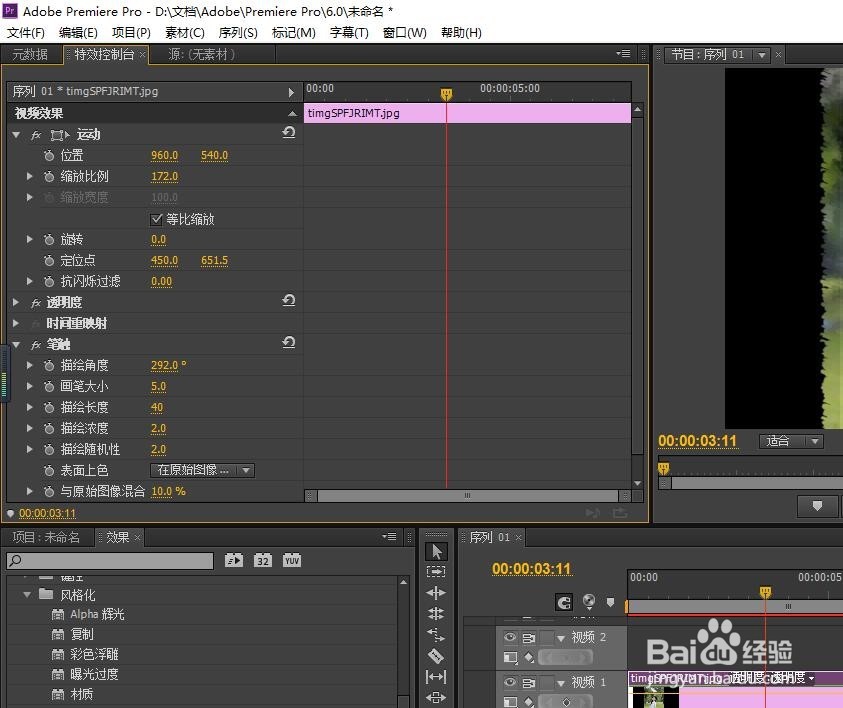
Task: Click the 描绘长度 value 40
Action: [156, 407]
